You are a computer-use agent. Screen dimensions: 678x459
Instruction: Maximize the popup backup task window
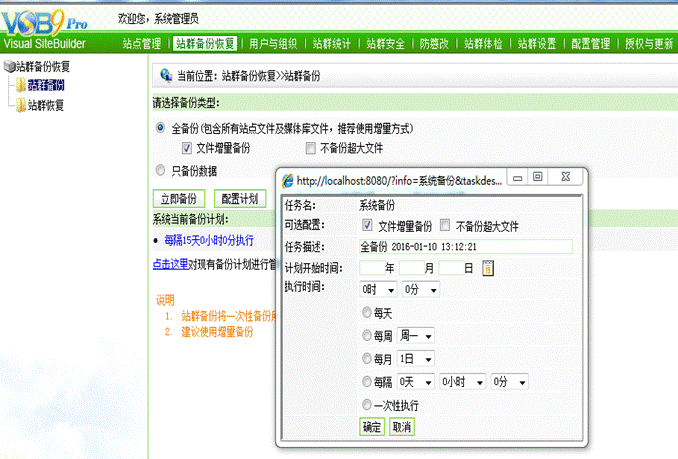tap(537, 177)
